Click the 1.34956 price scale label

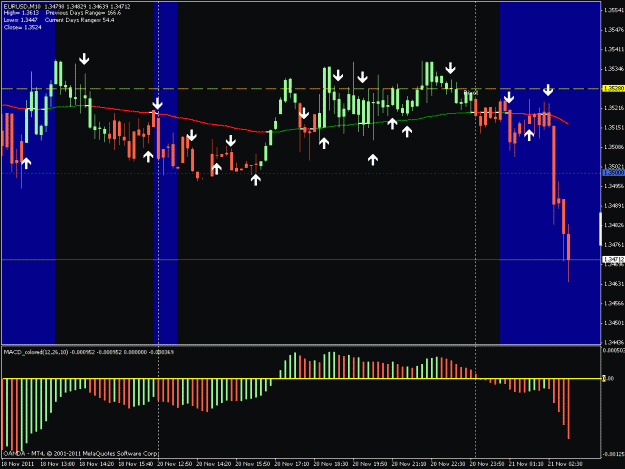(614, 186)
